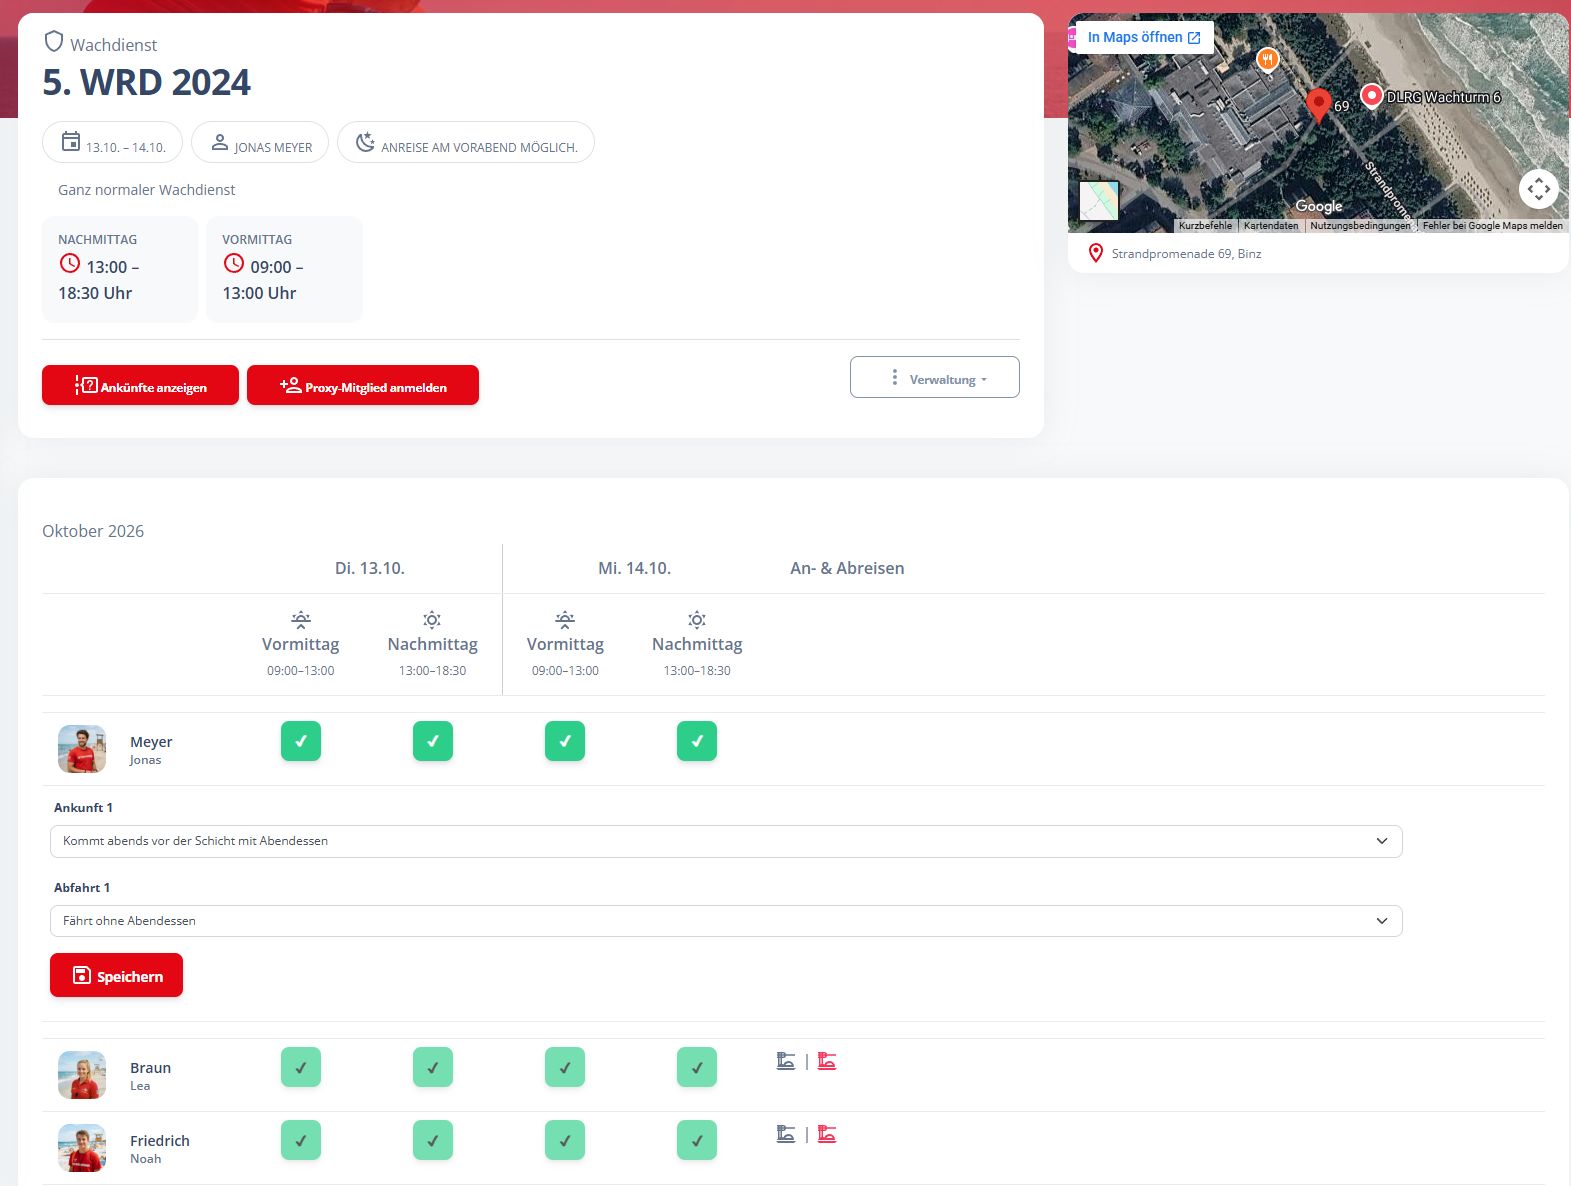Screen dimensions: 1571x1186
Task: Click the DLRG Wachturm 6 map marker
Action: [x=1372, y=95]
